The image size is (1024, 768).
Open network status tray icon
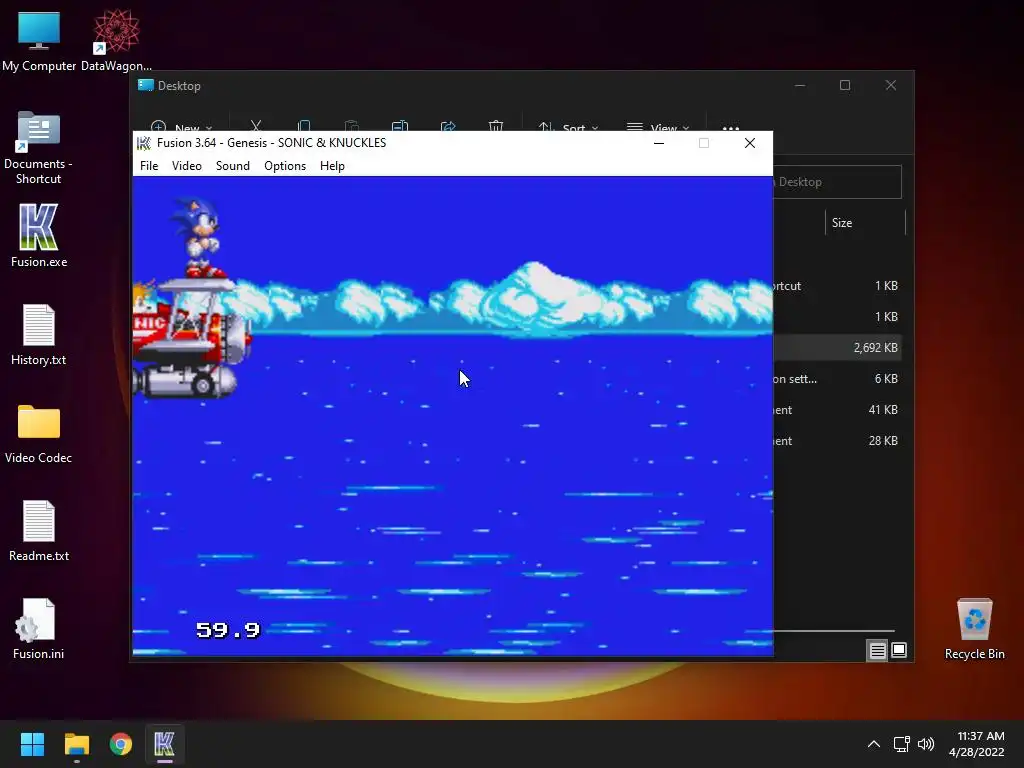tap(901, 744)
